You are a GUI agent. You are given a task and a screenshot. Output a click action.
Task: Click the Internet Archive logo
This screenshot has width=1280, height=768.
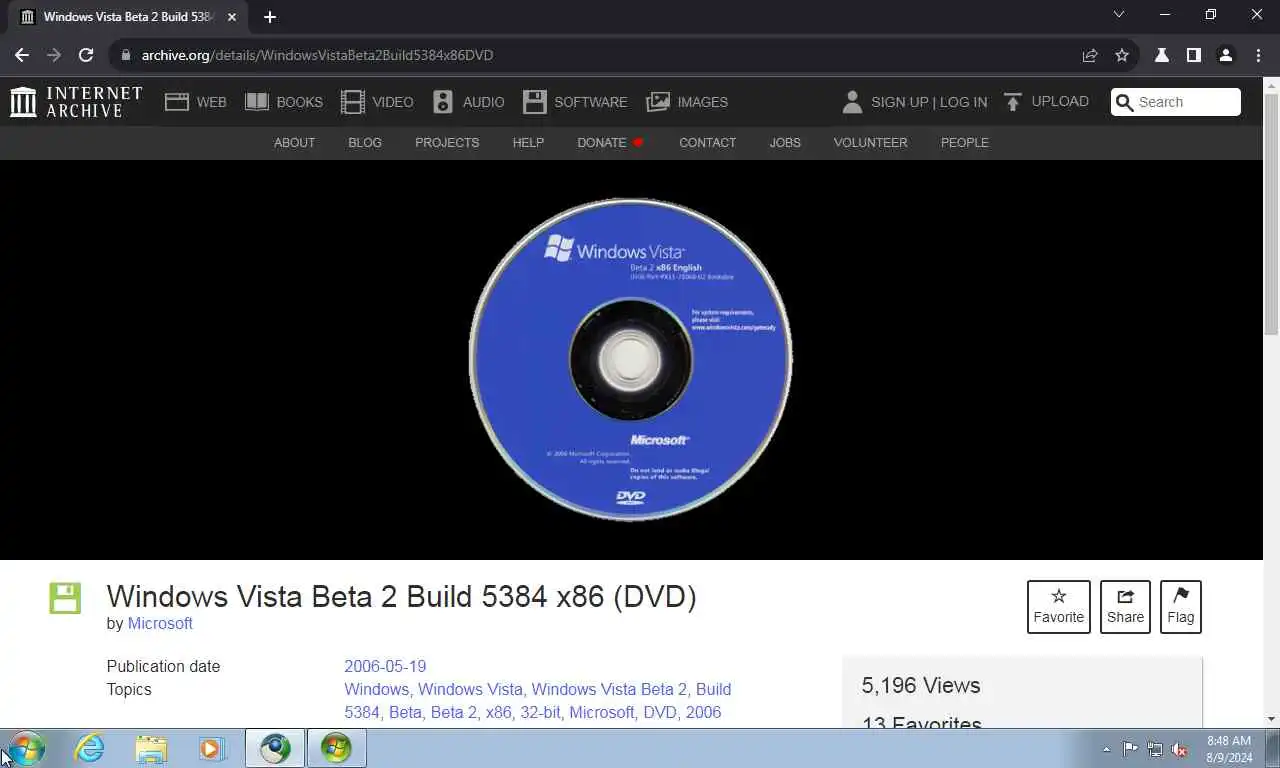coord(76,102)
